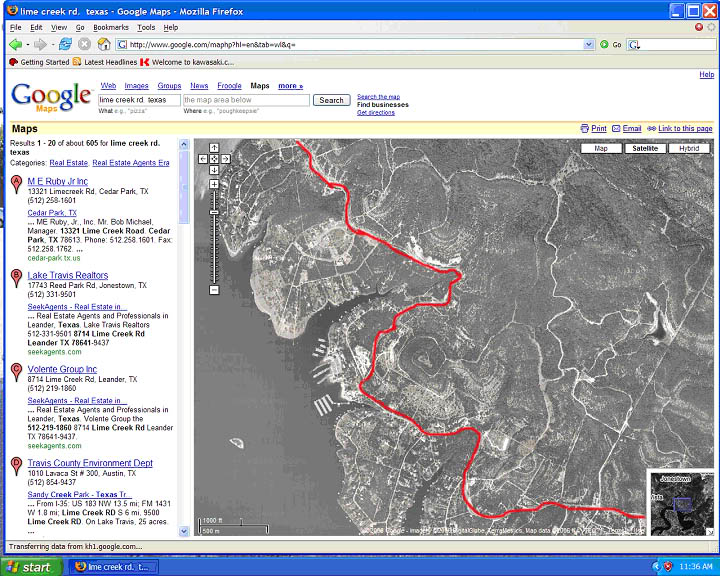This screenshot has height=576, width=720.
Task: Open the back button history dropdown arrow
Action: pos(26,45)
